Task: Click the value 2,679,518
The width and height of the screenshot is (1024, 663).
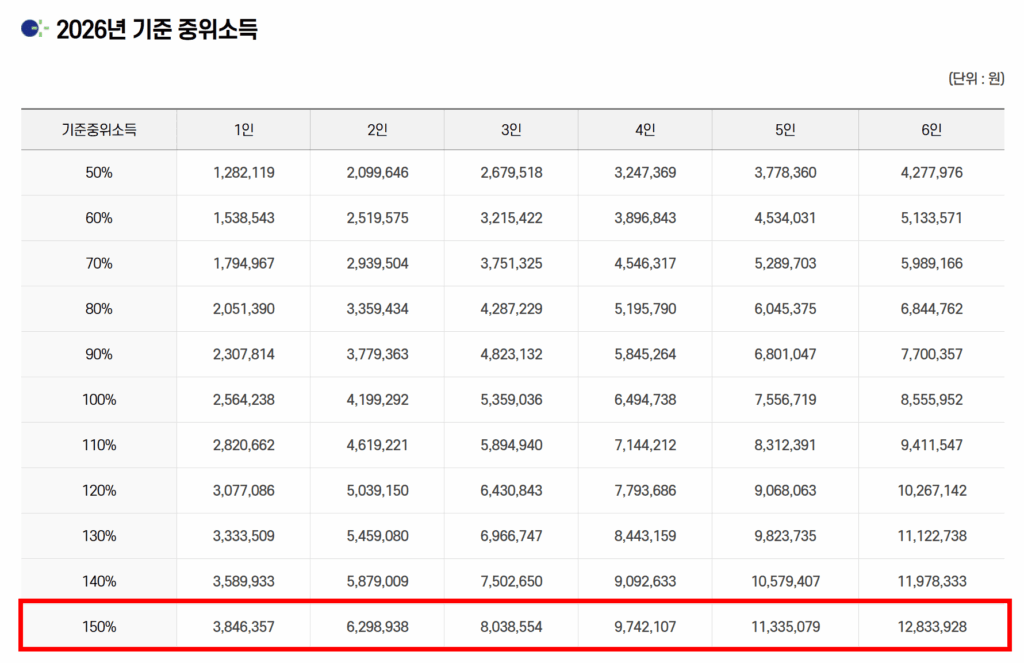Action: 511,172
